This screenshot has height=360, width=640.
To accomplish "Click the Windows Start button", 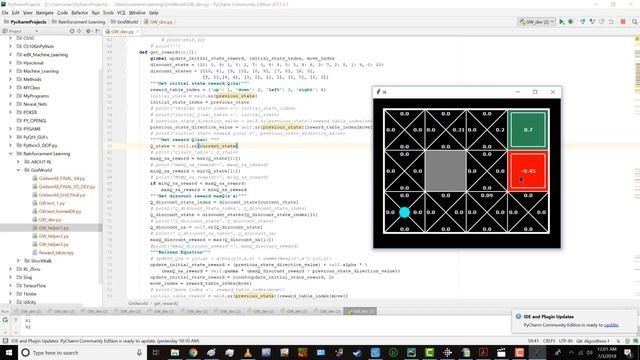I will click(x=8, y=353).
